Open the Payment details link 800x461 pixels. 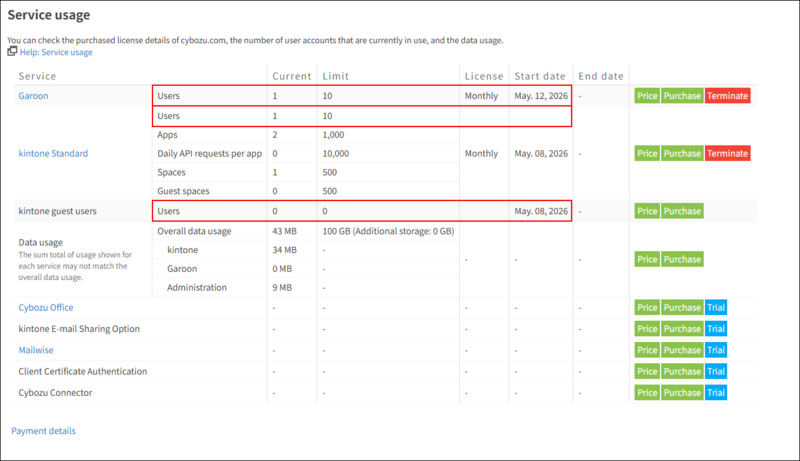click(43, 431)
